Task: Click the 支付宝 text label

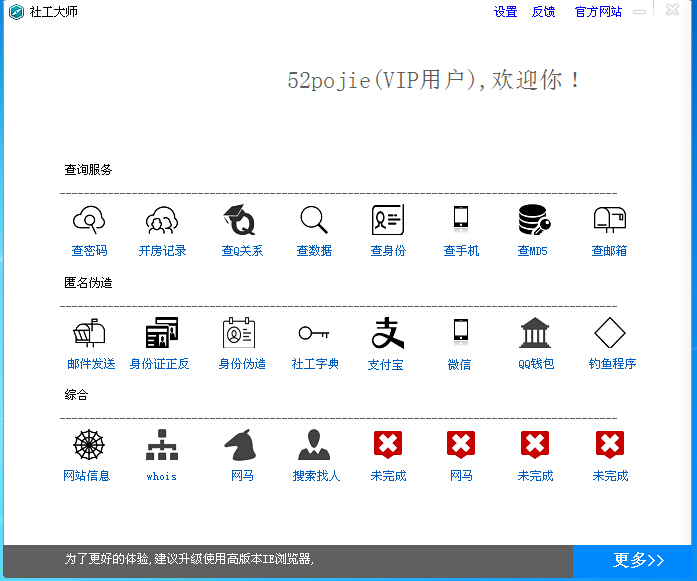Action: click(x=385, y=365)
